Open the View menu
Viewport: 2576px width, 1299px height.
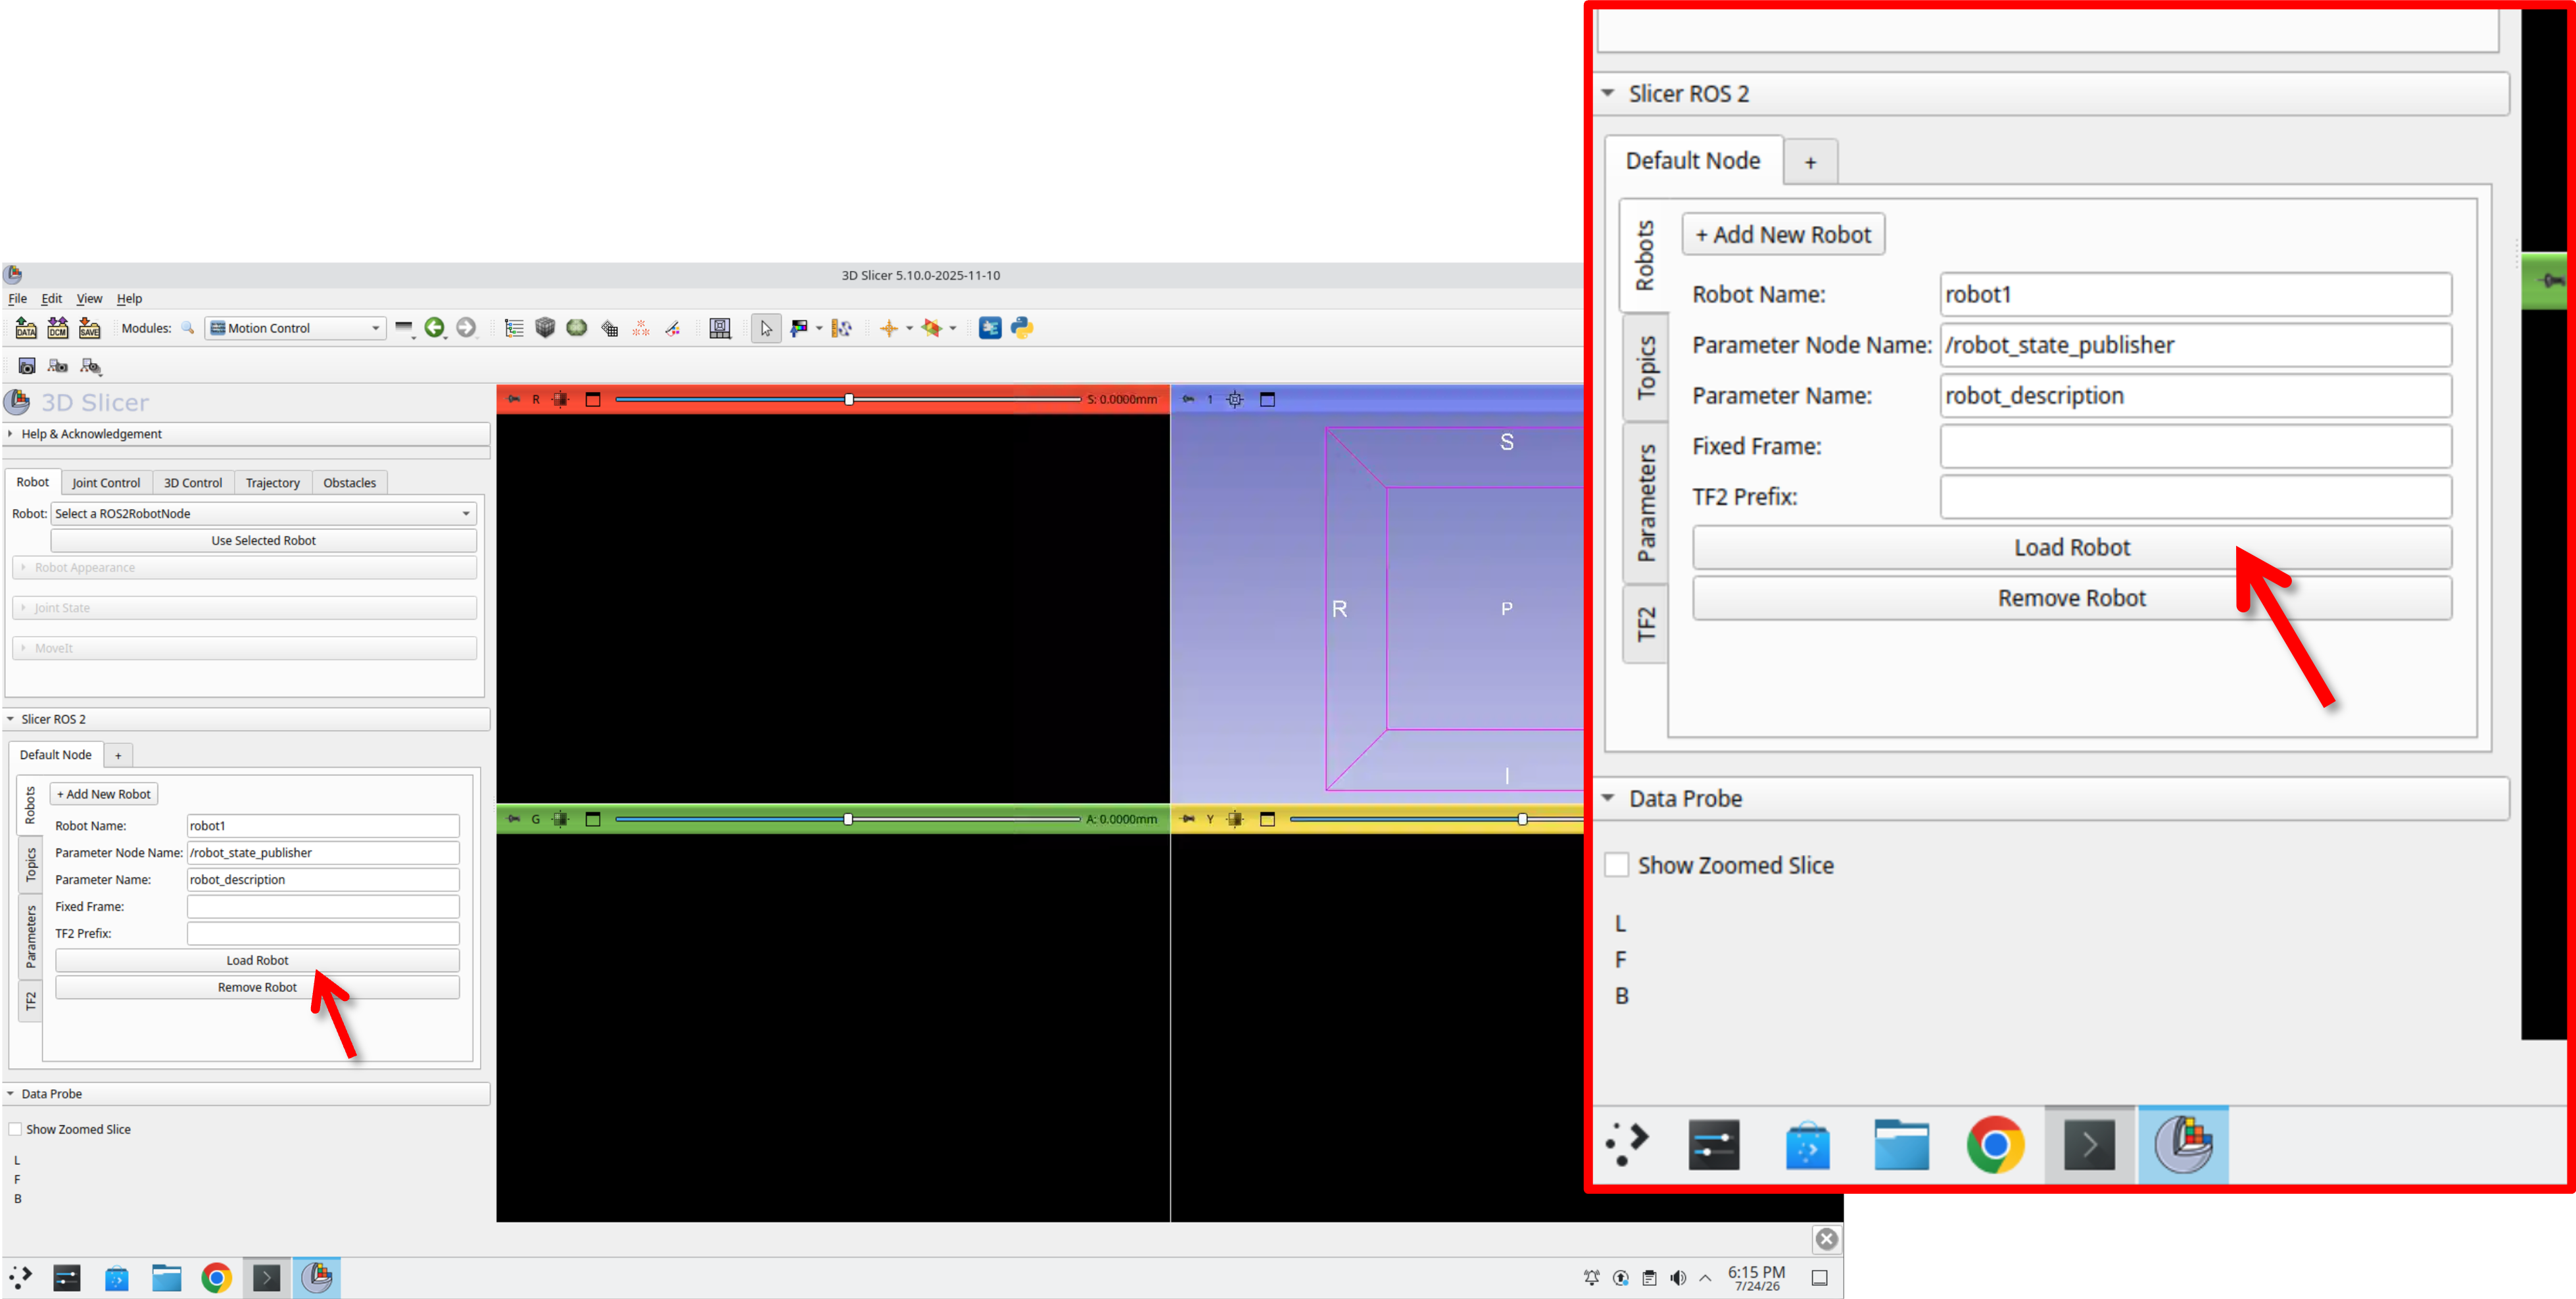(x=89, y=298)
